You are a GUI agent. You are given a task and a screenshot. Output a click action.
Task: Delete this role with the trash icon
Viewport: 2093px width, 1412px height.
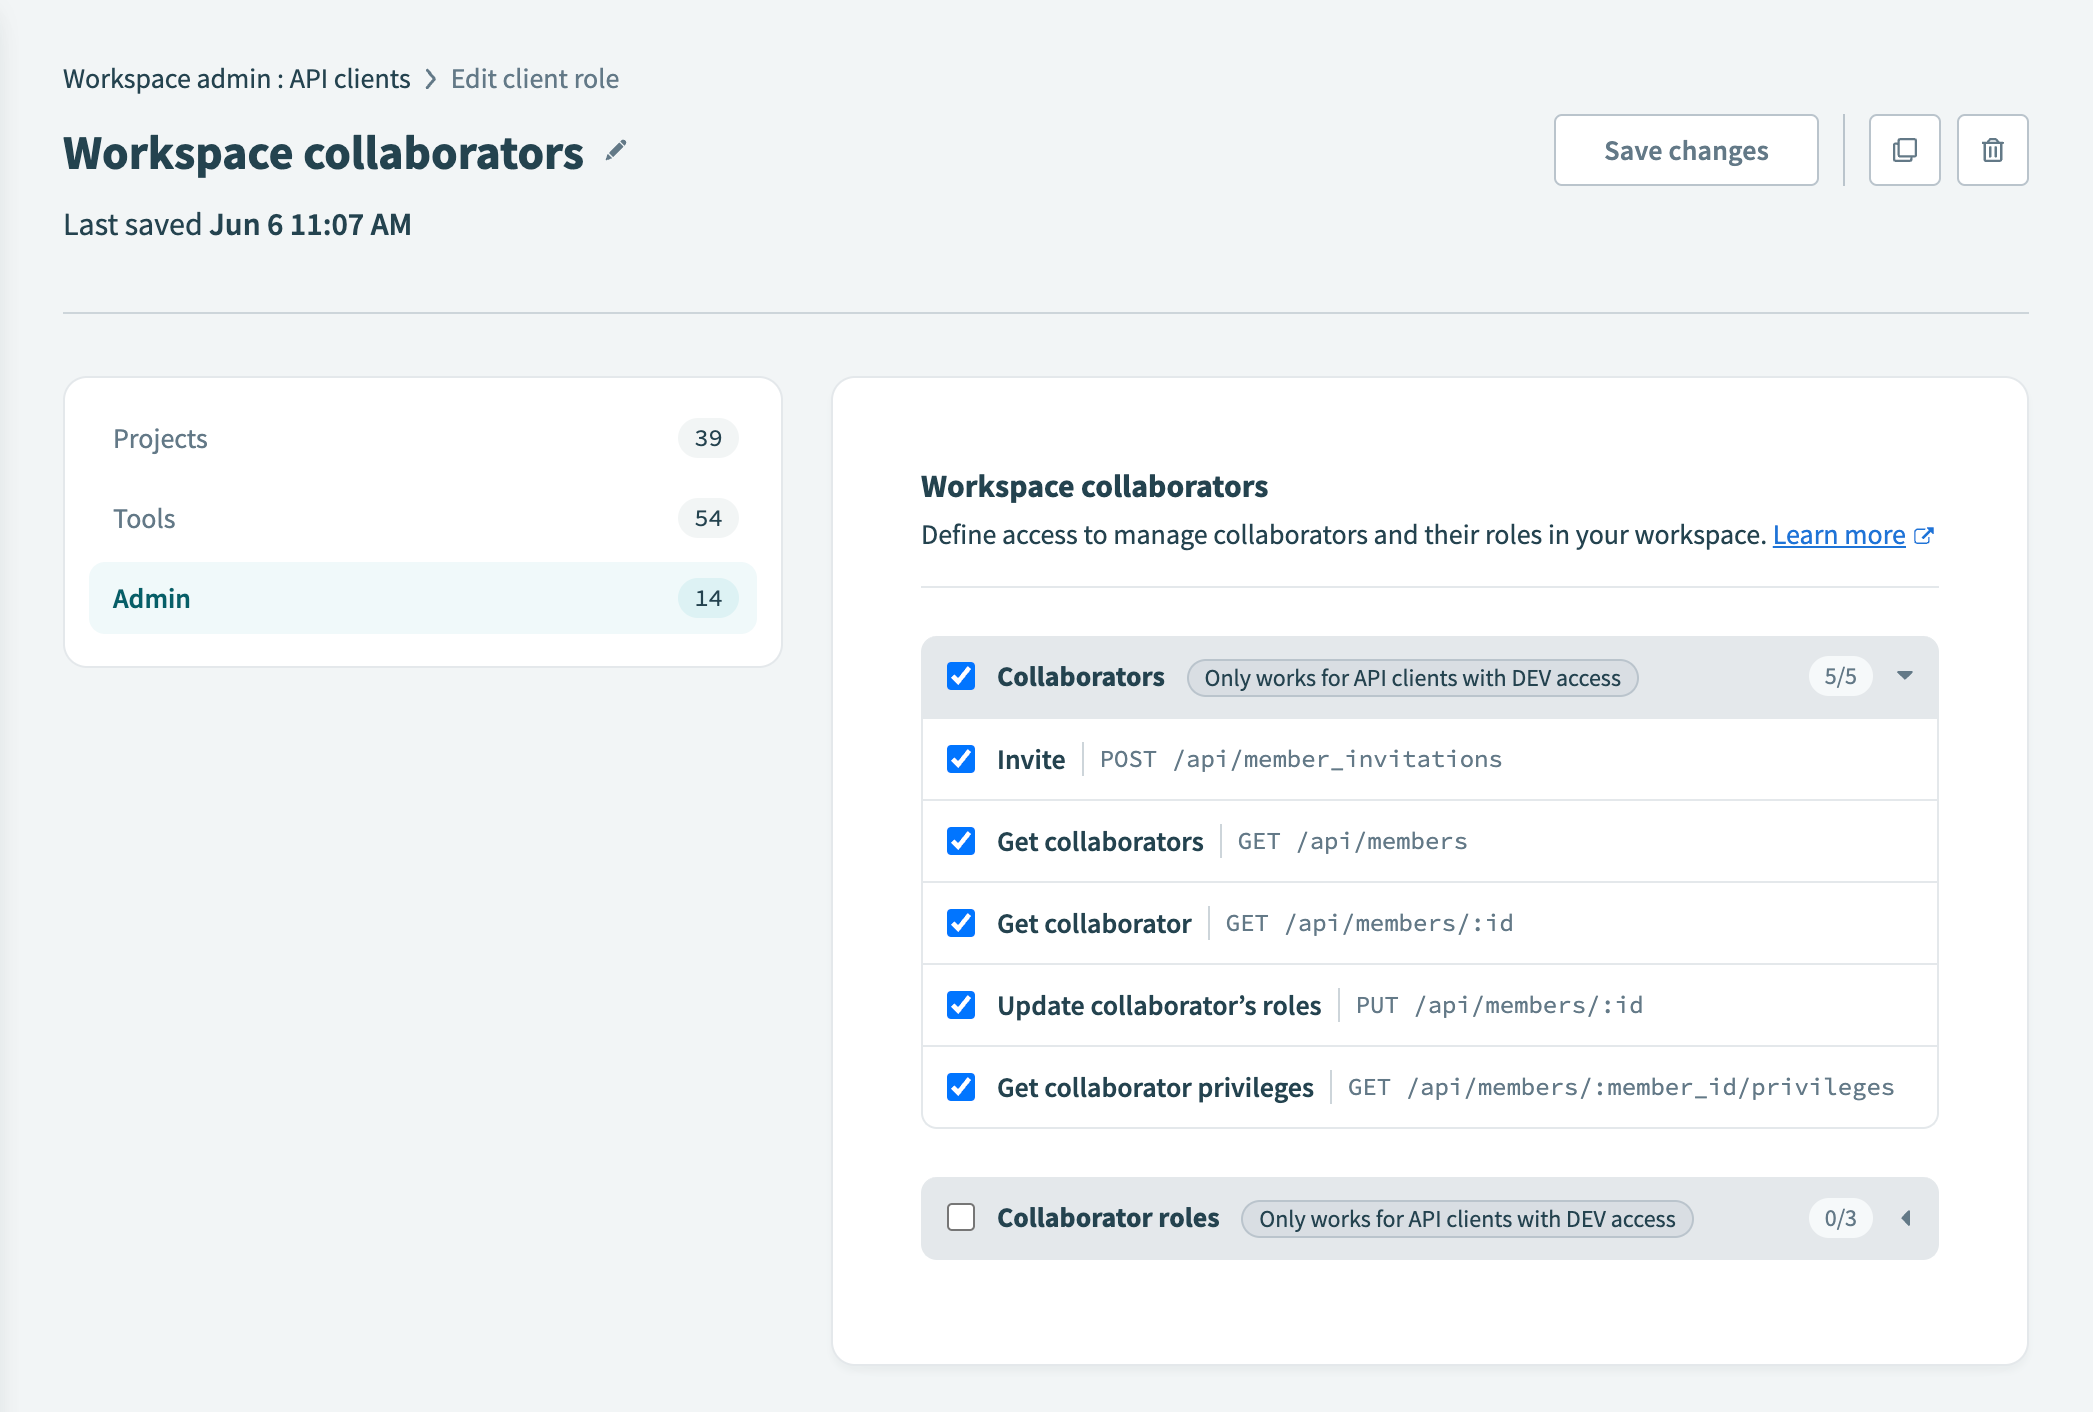1991,150
